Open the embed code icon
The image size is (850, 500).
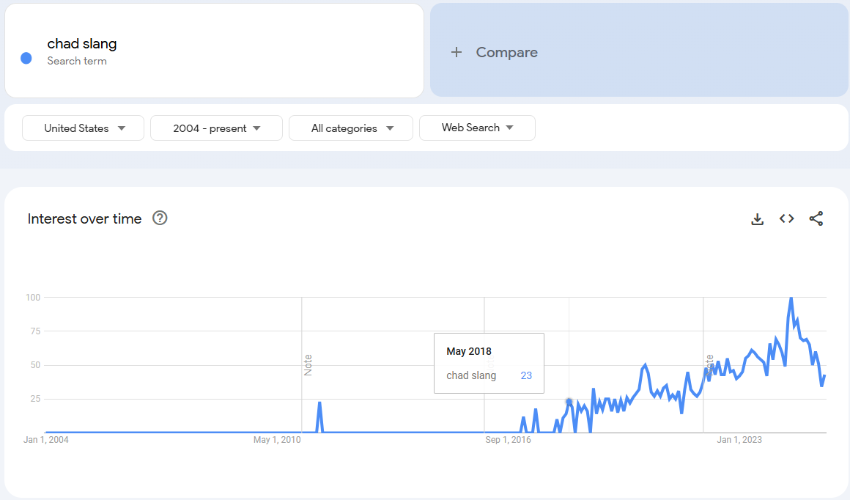[x=787, y=219]
